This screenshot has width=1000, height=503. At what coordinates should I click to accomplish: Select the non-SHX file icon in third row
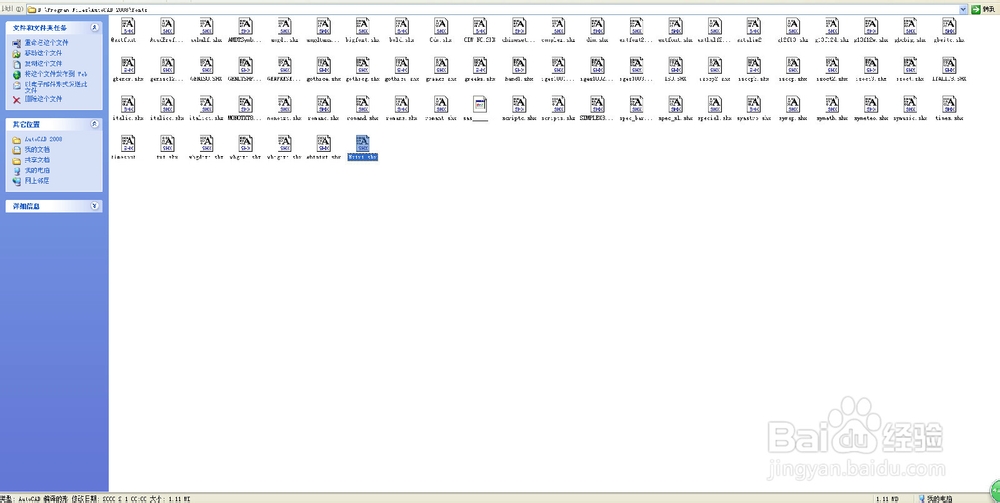(x=480, y=105)
